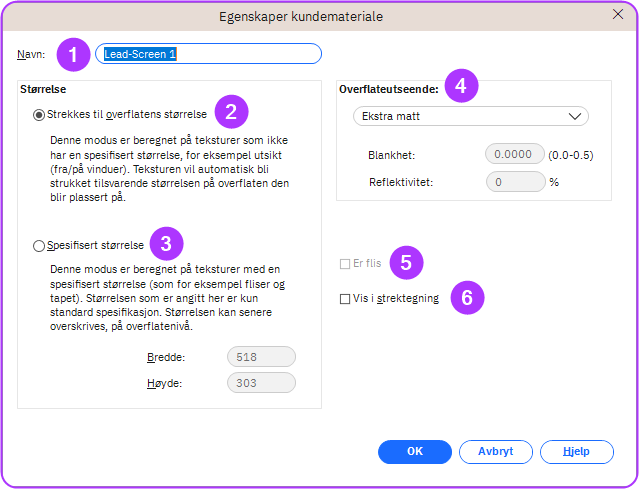Click the purple number 1 badge

click(73, 54)
